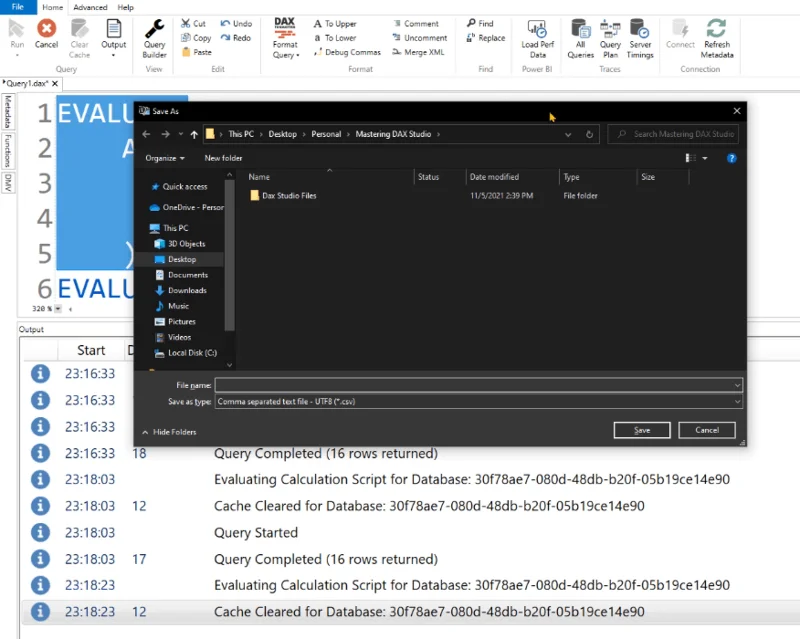Select Local Disk (C:) in navigation pane
The image size is (800, 639).
click(186, 353)
